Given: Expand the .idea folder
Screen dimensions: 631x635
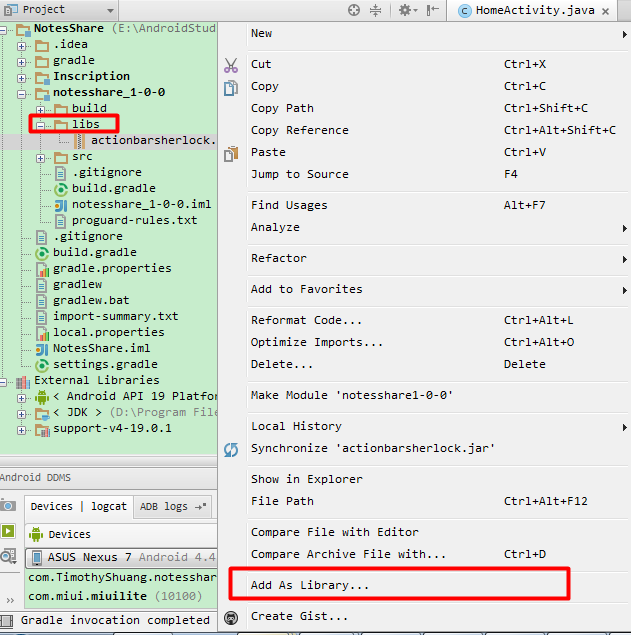Looking at the screenshot, I should point(22,46).
